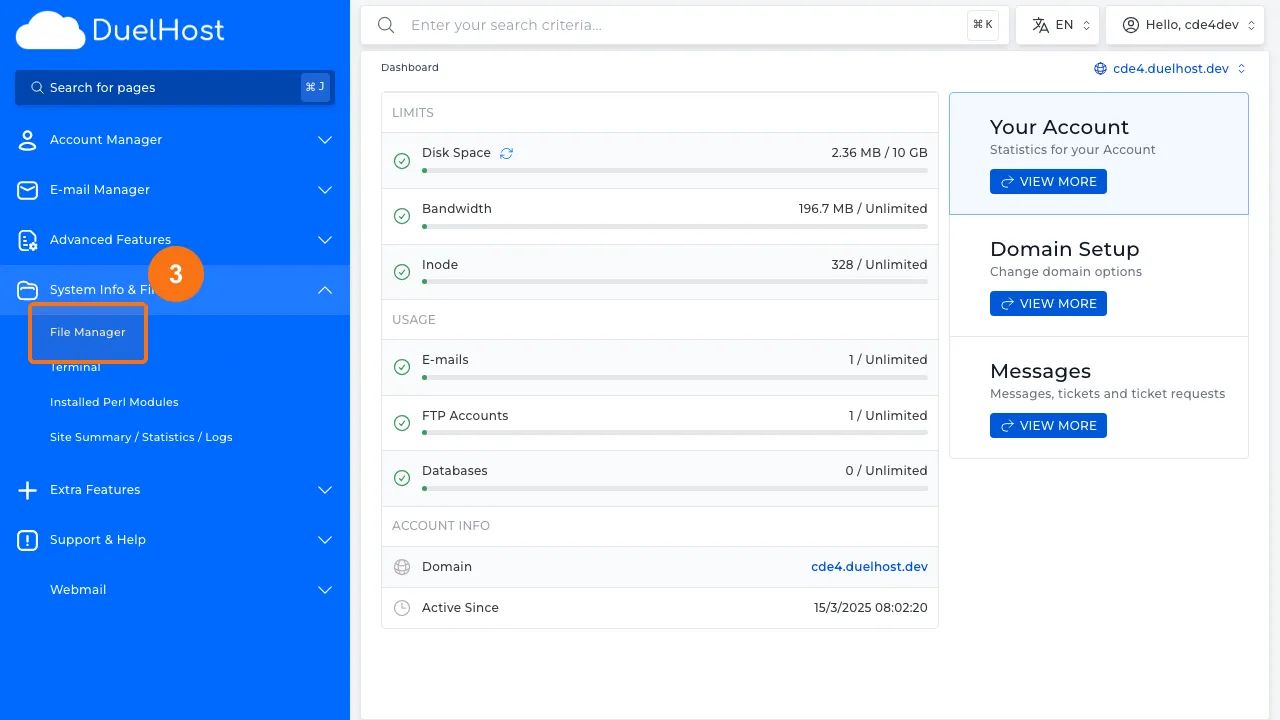The height and width of the screenshot is (720, 1280).
Task: Toggle the Inode status check indicator
Action: click(402, 271)
